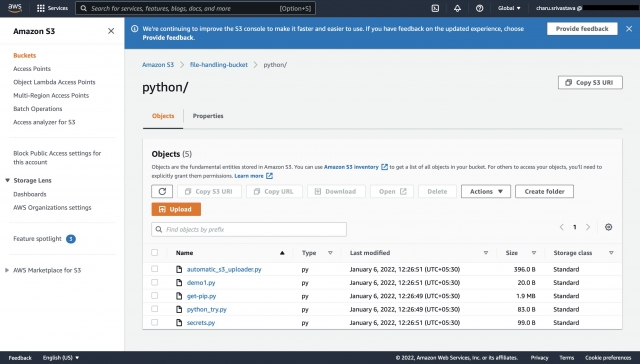
Task: Click the external link icon after Amazon S3 inventory
Action: pos(384,167)
